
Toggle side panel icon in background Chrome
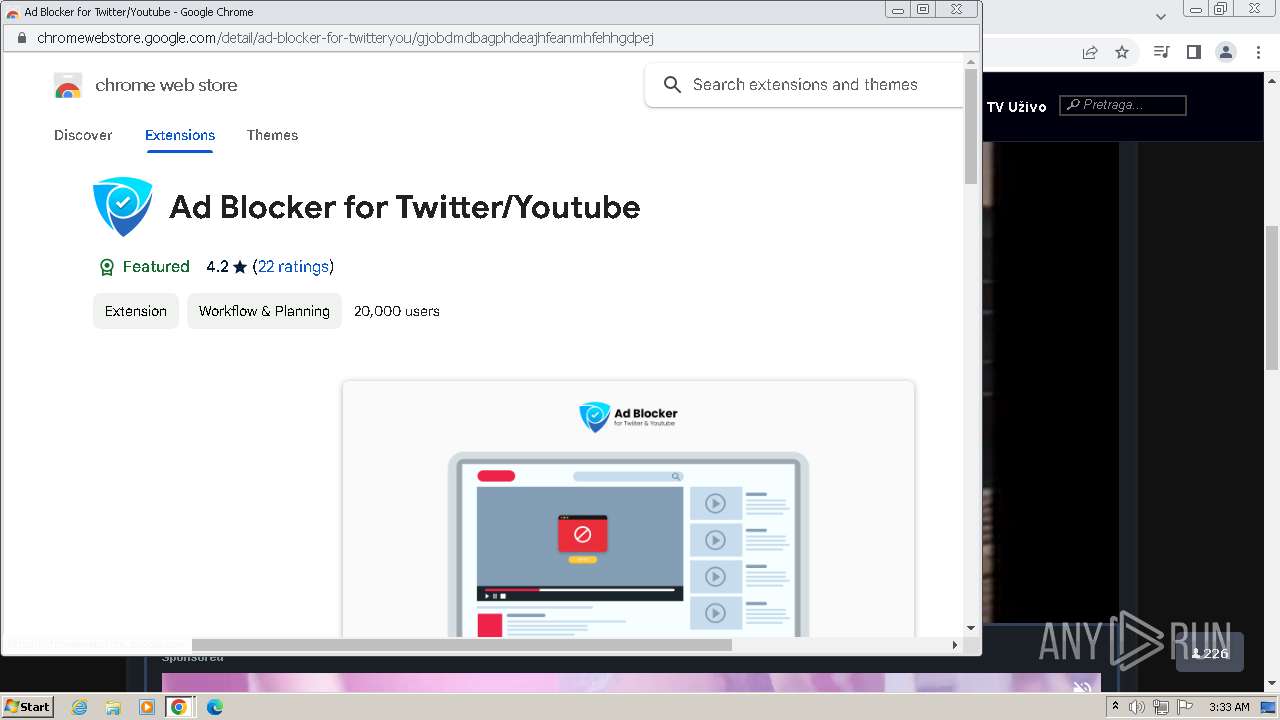coord(1193,52)
